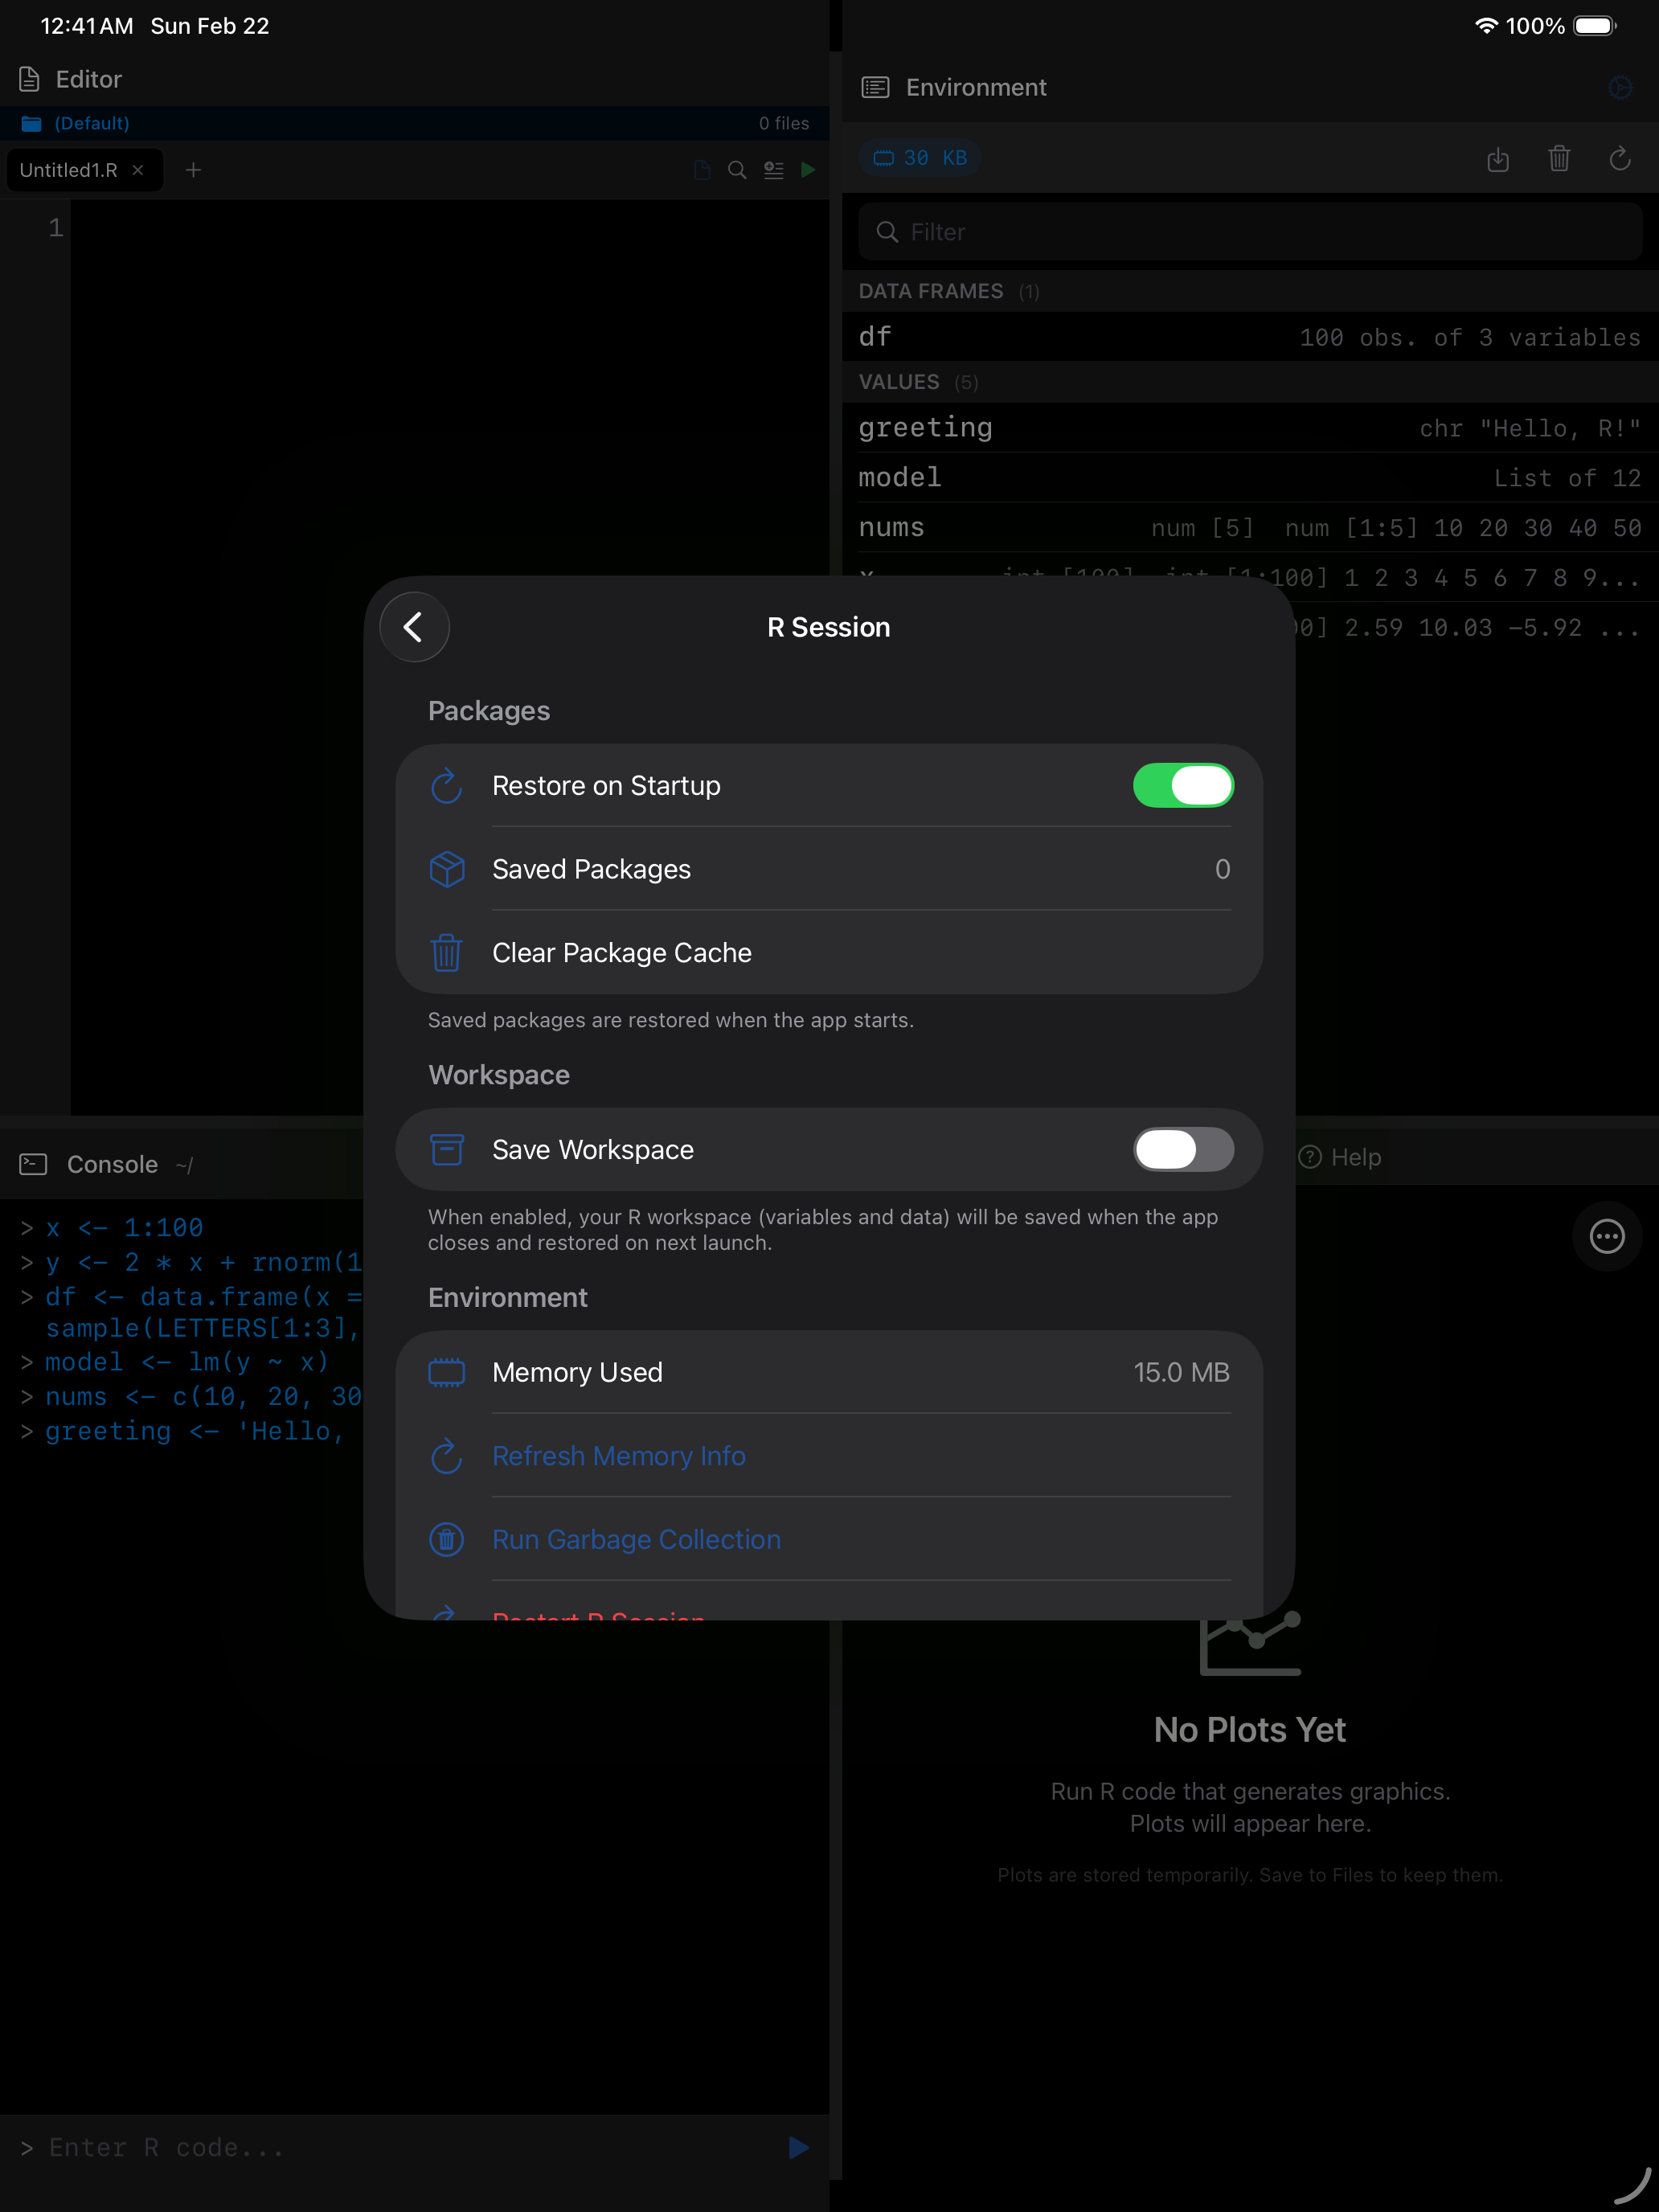Enable Save Workspace
This screenshot has width=1659, height=2212.
coord(1183,1150)
